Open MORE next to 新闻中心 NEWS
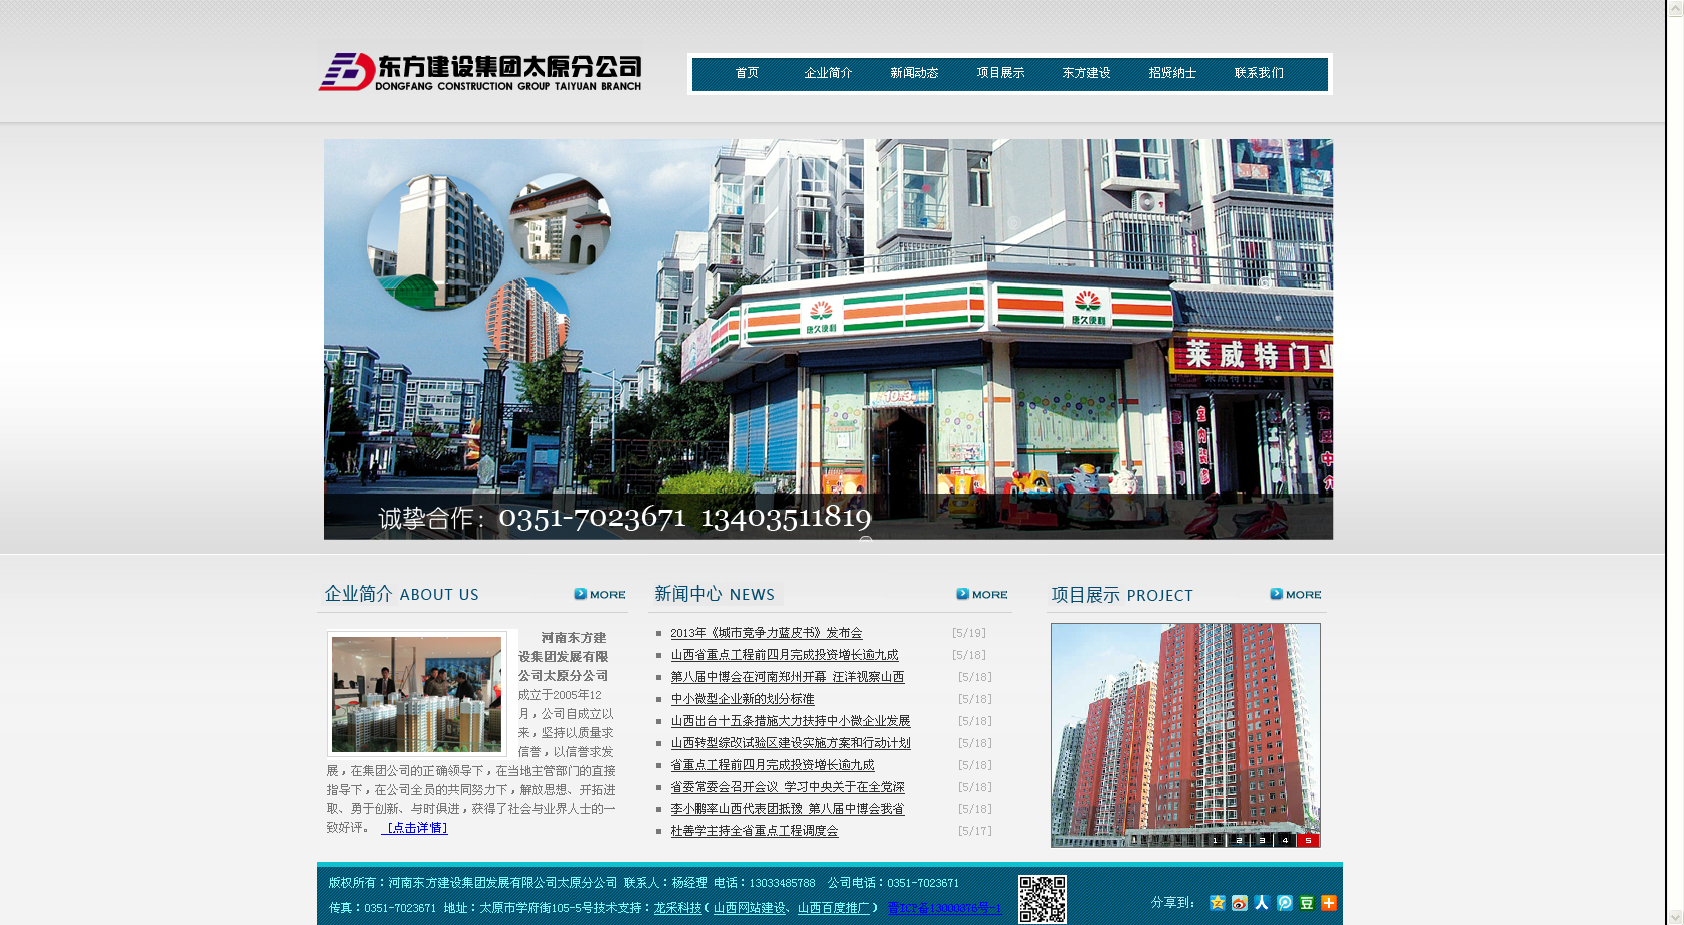Screen dimensions: 1684x925 point(982,594)
